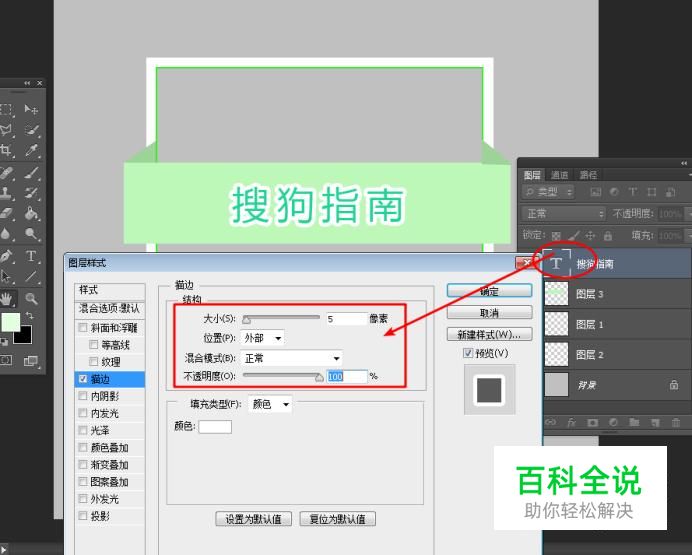692x555 pixels.
Task: Enable the 斜面和浮雕 checkbox
Action: (x=83, y=327)
